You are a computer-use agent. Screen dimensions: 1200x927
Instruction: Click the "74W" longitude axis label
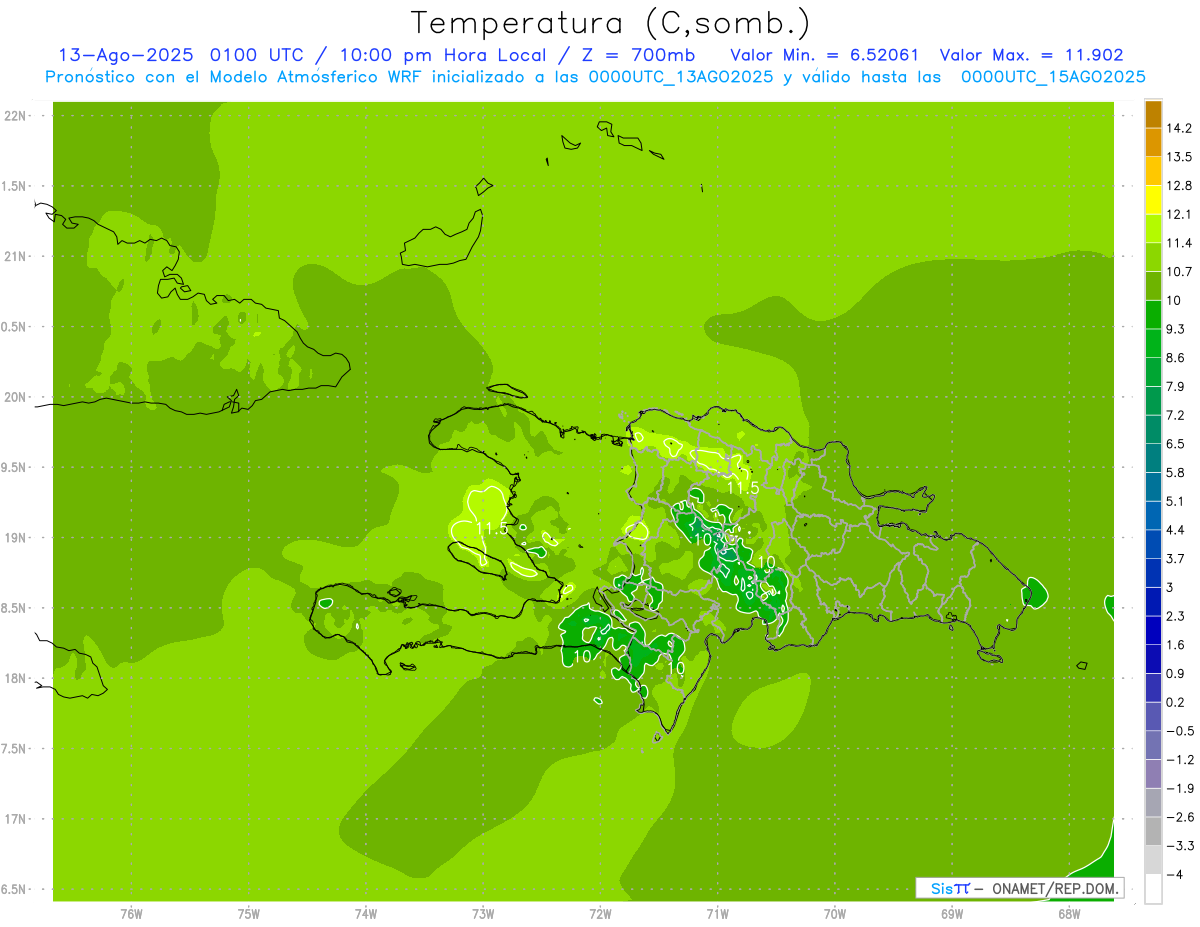[x=366, y=913]
